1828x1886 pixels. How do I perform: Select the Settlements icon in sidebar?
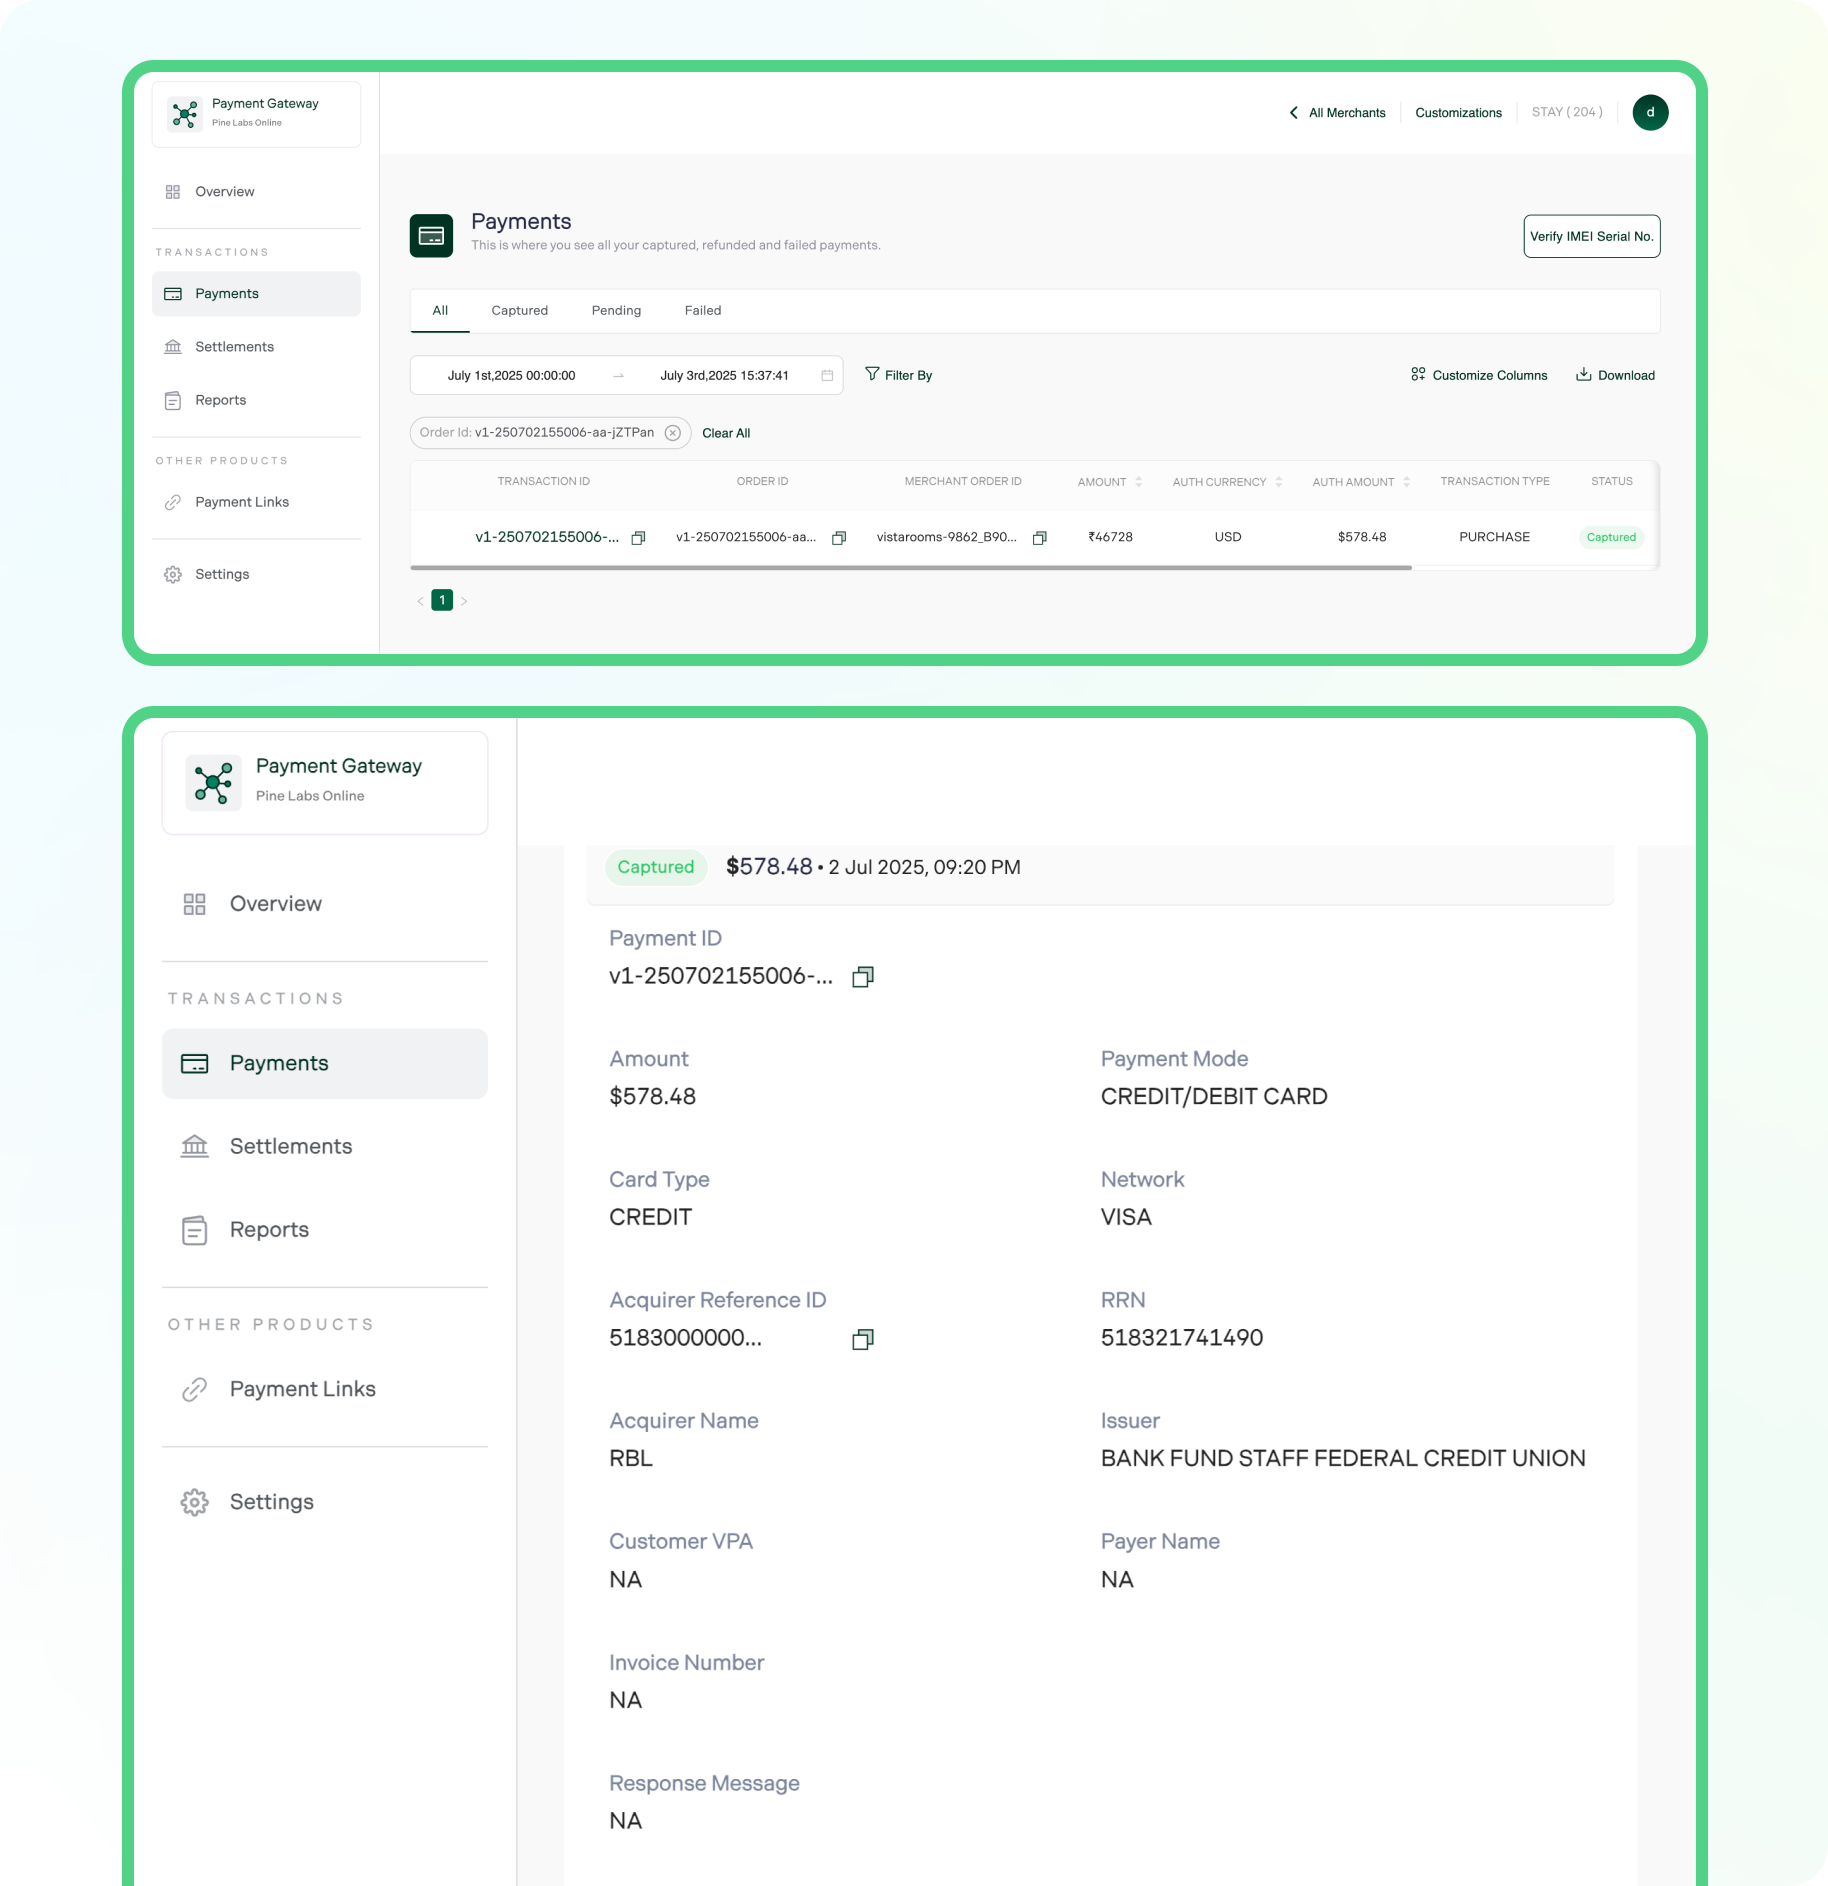[194, 1146]
